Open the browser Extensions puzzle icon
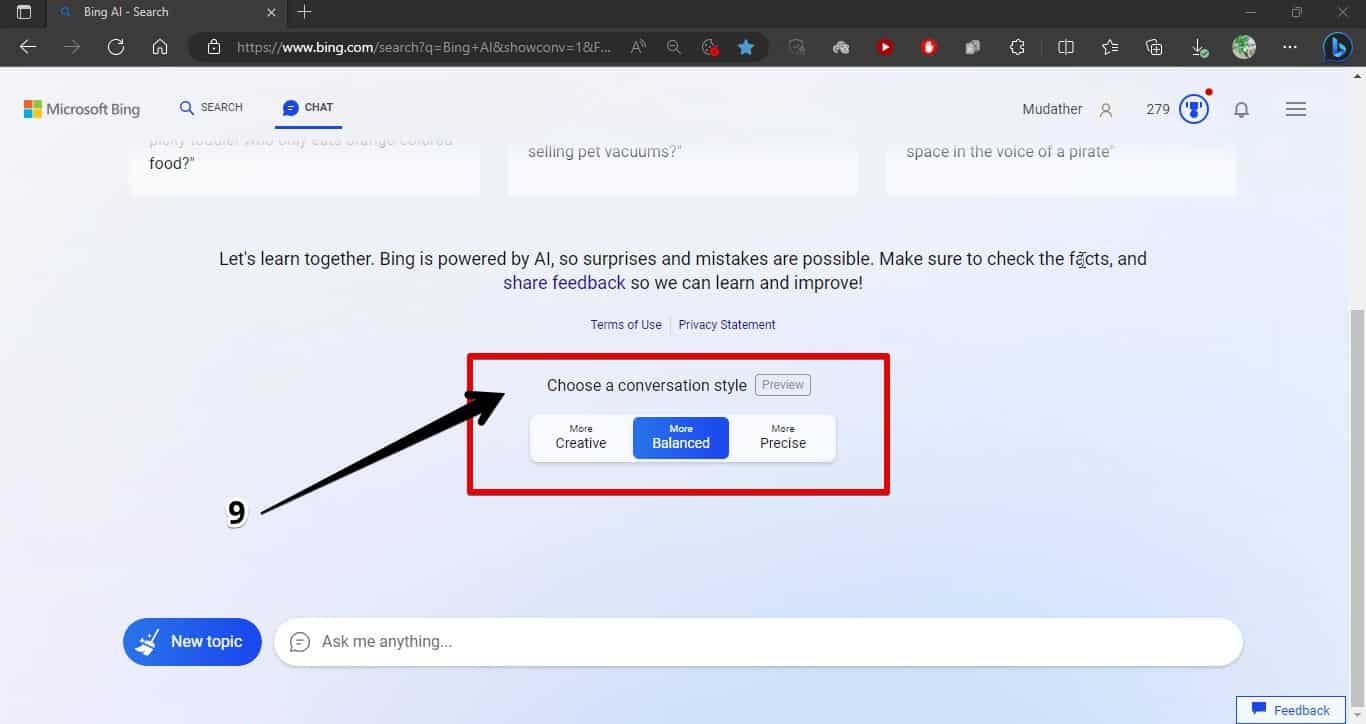Screen dimensions: 1366x724 [x=1017, y=47]
